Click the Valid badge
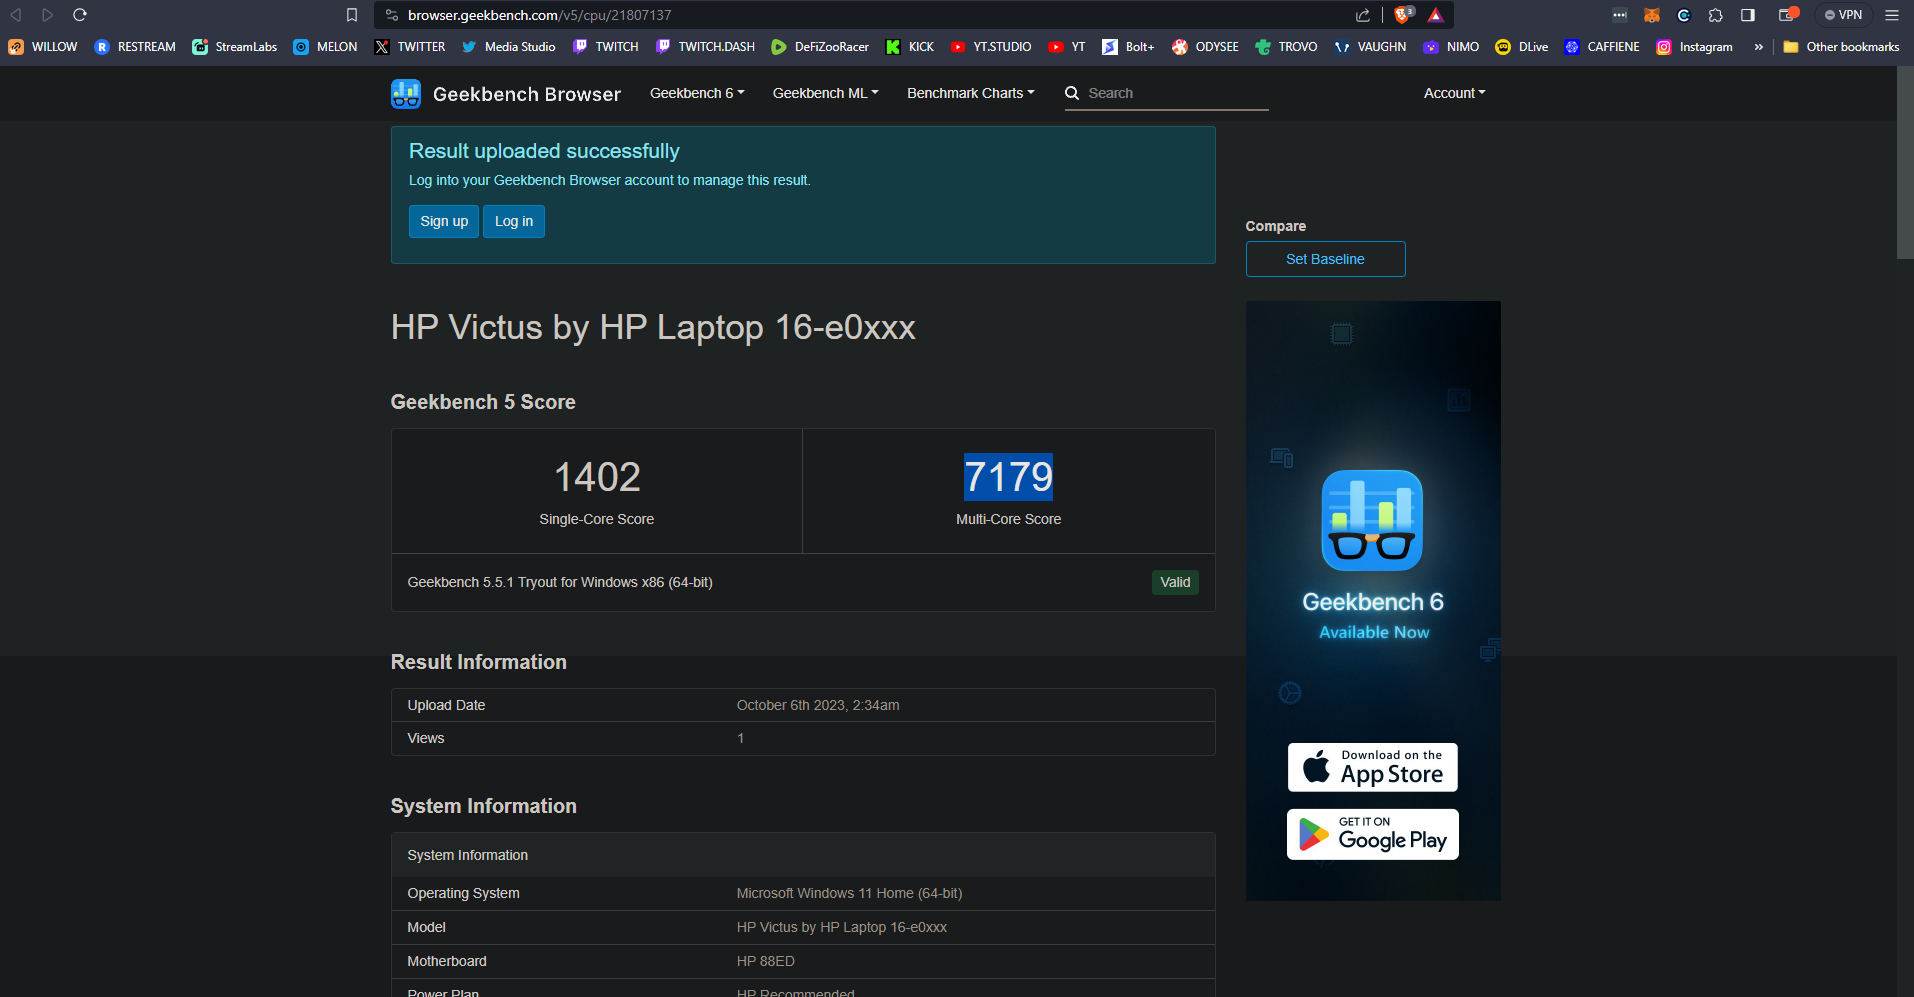The height and width of the screenshot is (997, 1914). click(1175, 582)
